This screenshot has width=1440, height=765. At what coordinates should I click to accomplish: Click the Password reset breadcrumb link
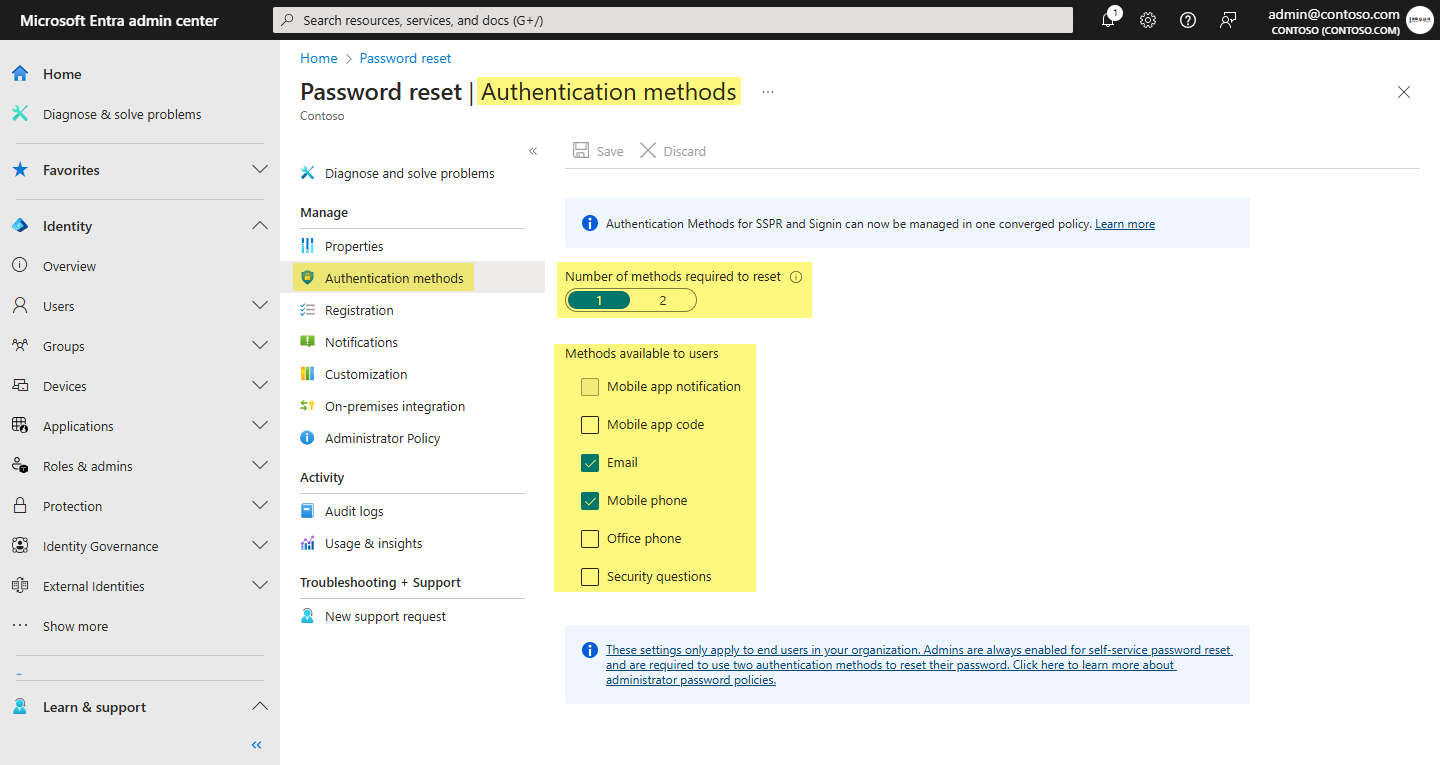click(x=405, y=58)
